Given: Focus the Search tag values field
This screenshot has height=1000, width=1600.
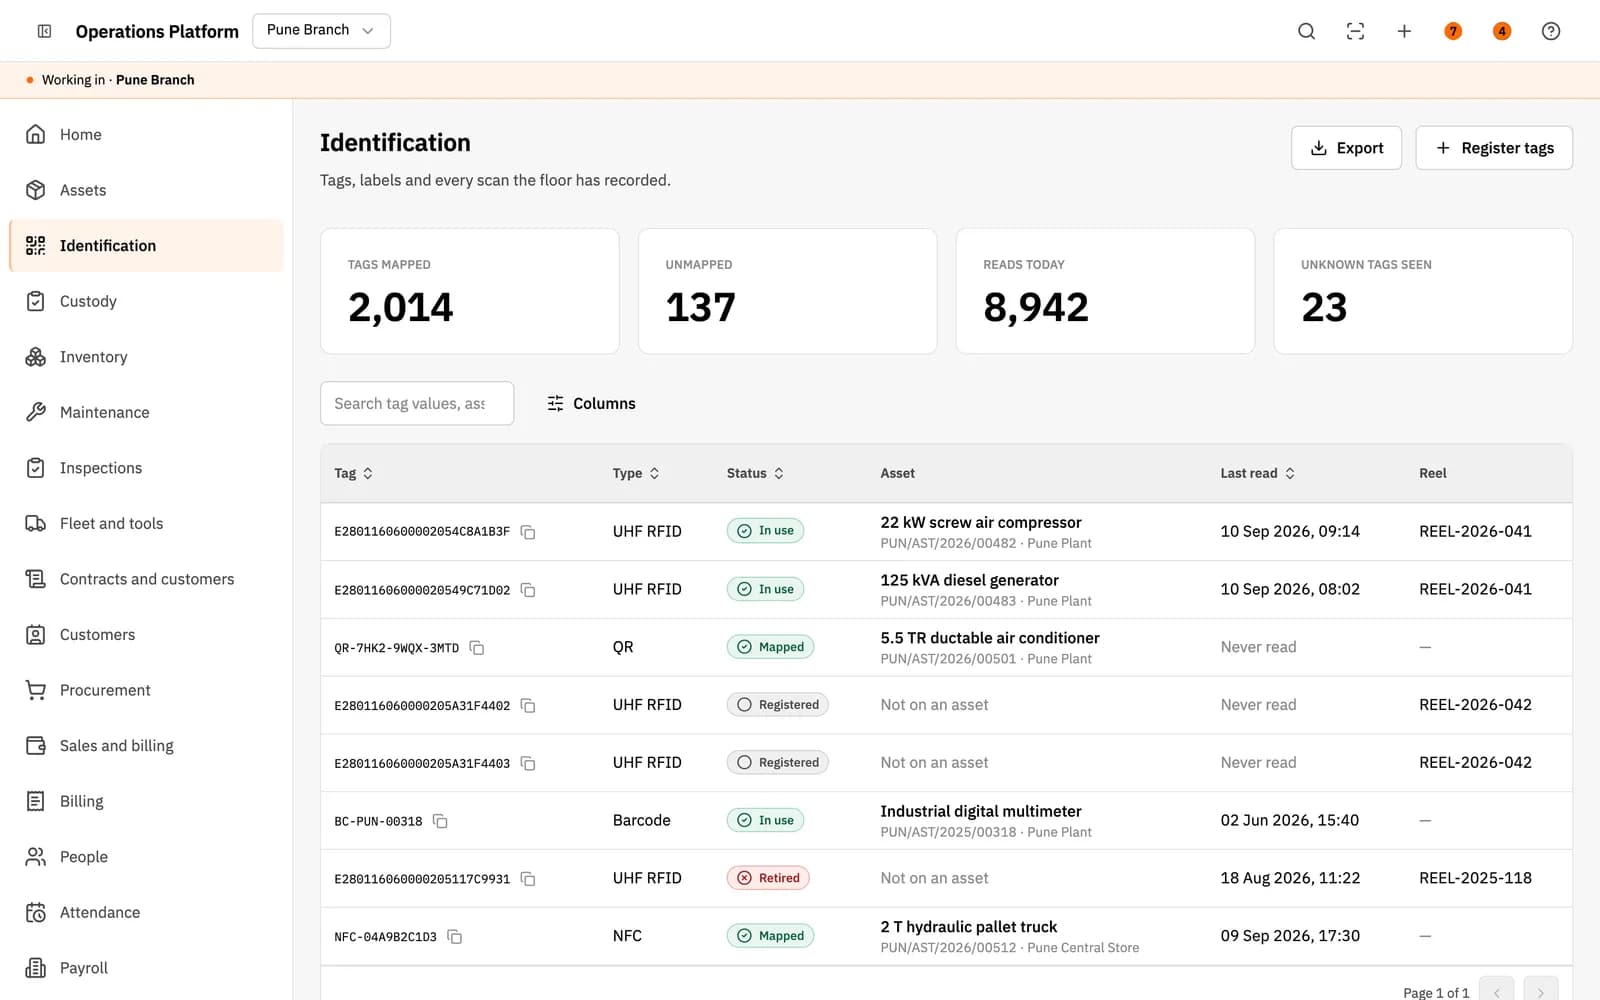Looking at the screenshot, I should coord(417,403).
